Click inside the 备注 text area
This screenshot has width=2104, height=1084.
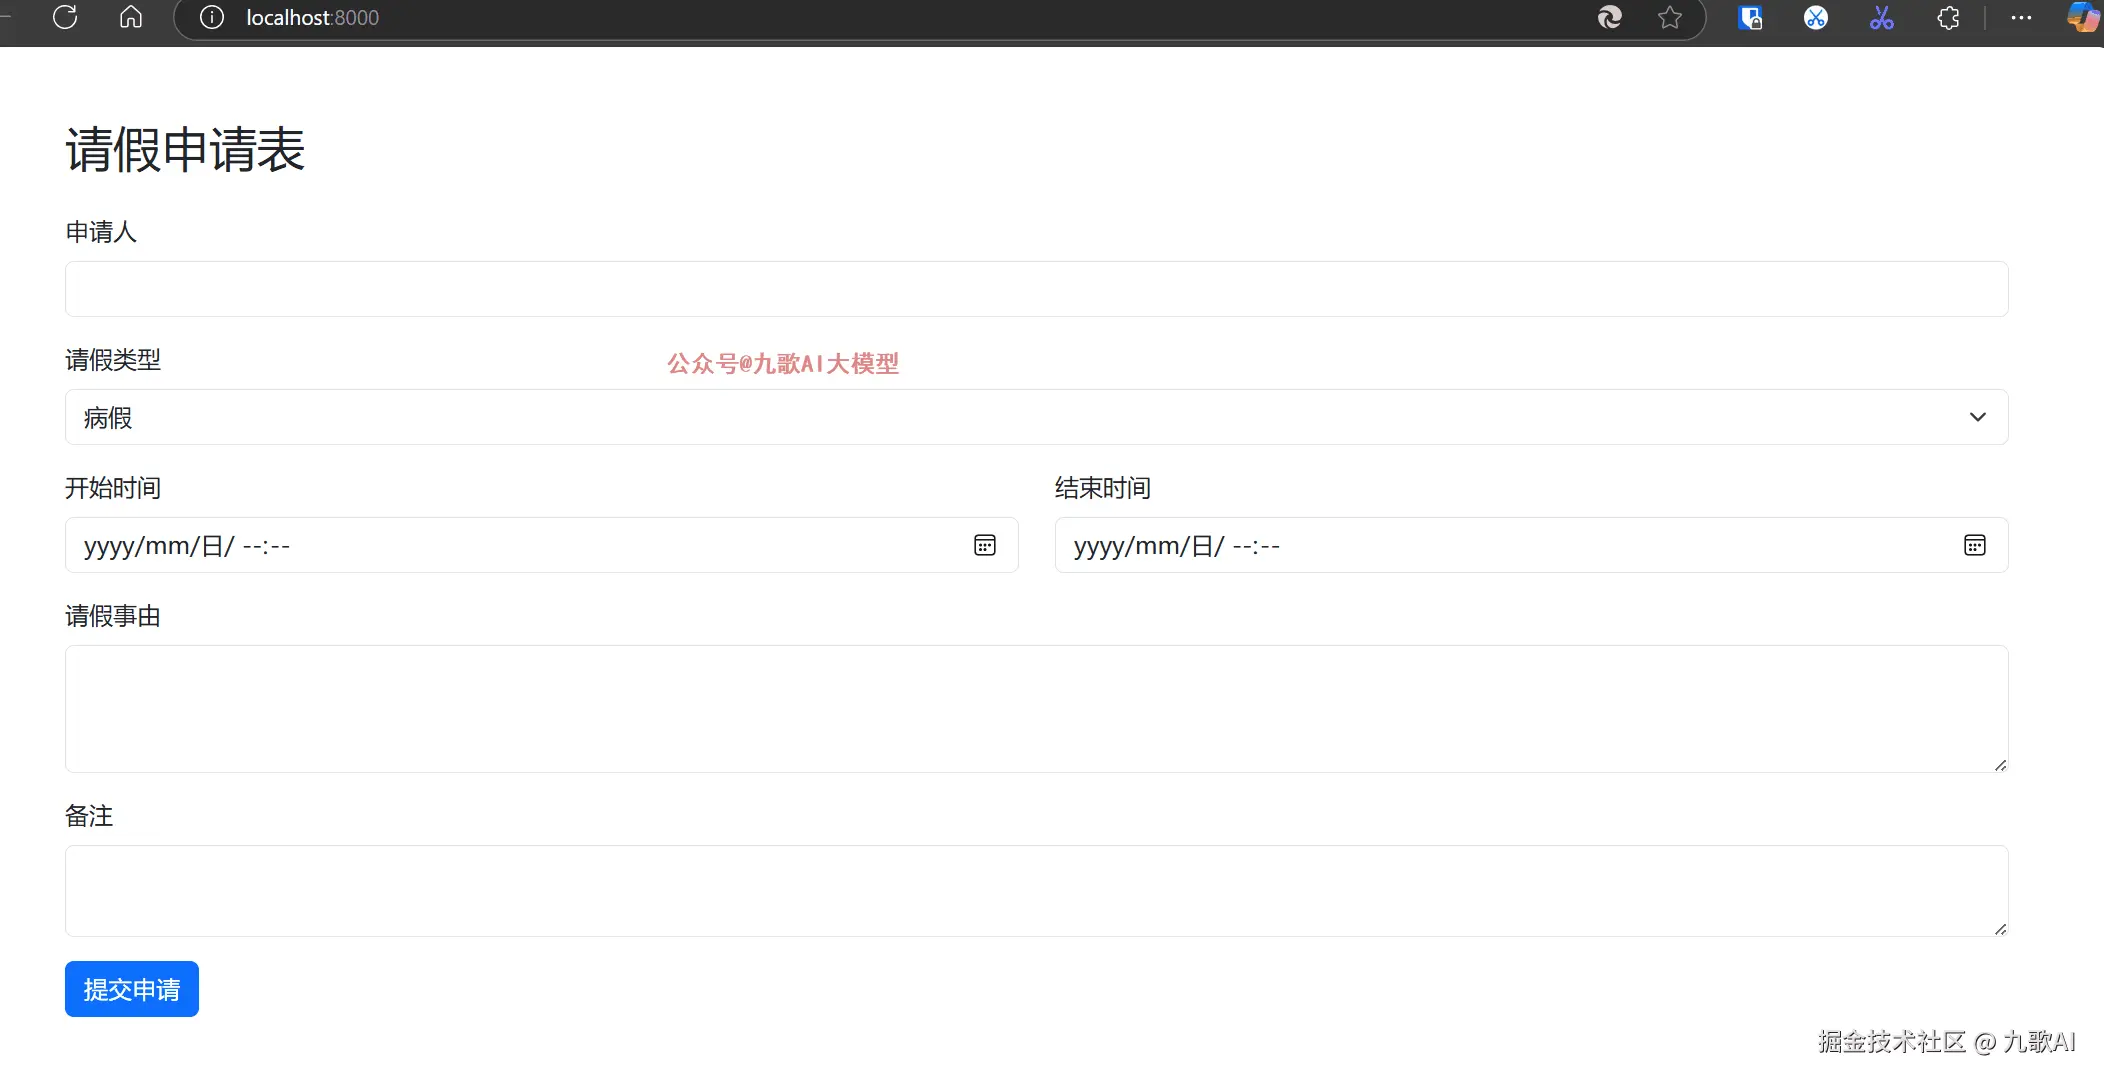[x=1036, y=890]
